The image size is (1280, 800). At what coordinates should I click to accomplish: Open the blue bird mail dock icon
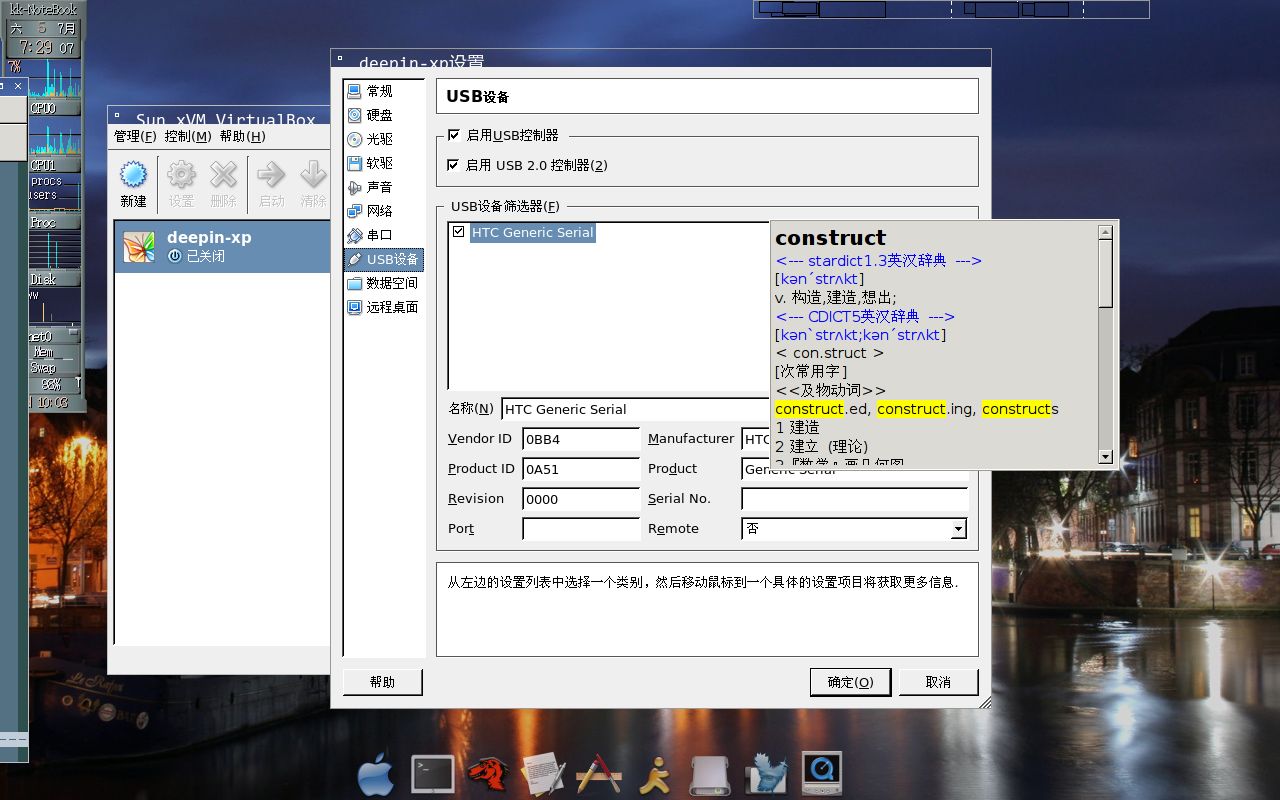click(767, 774)
